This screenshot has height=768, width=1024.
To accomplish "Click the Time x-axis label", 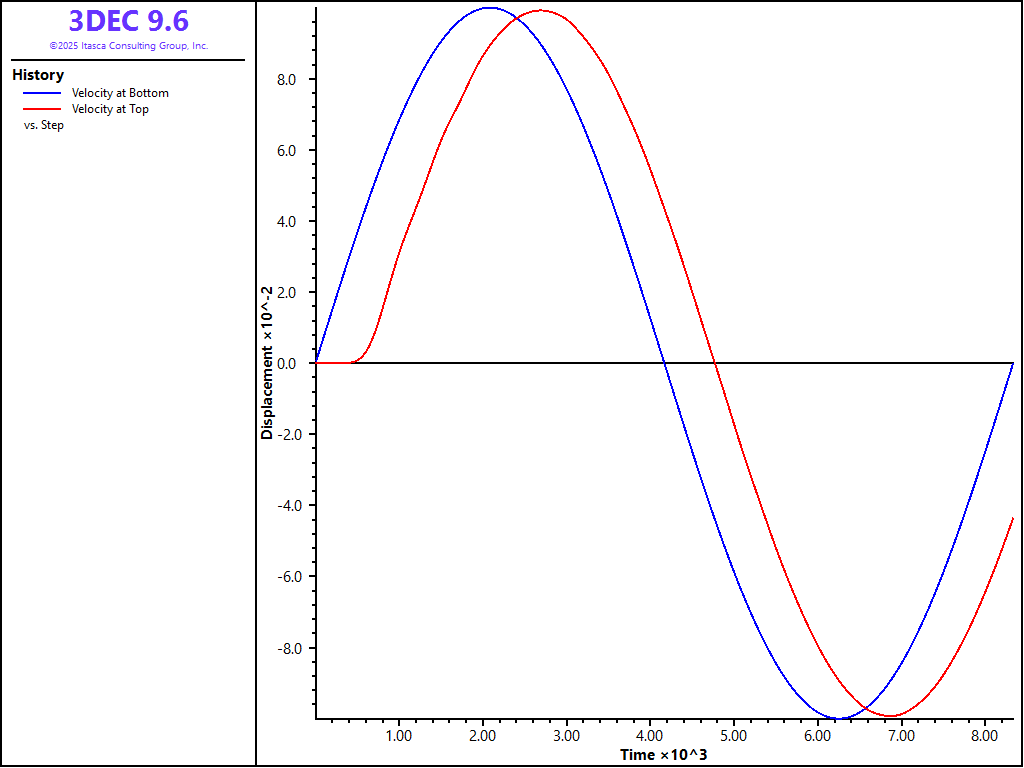I will tap(663, 754).
